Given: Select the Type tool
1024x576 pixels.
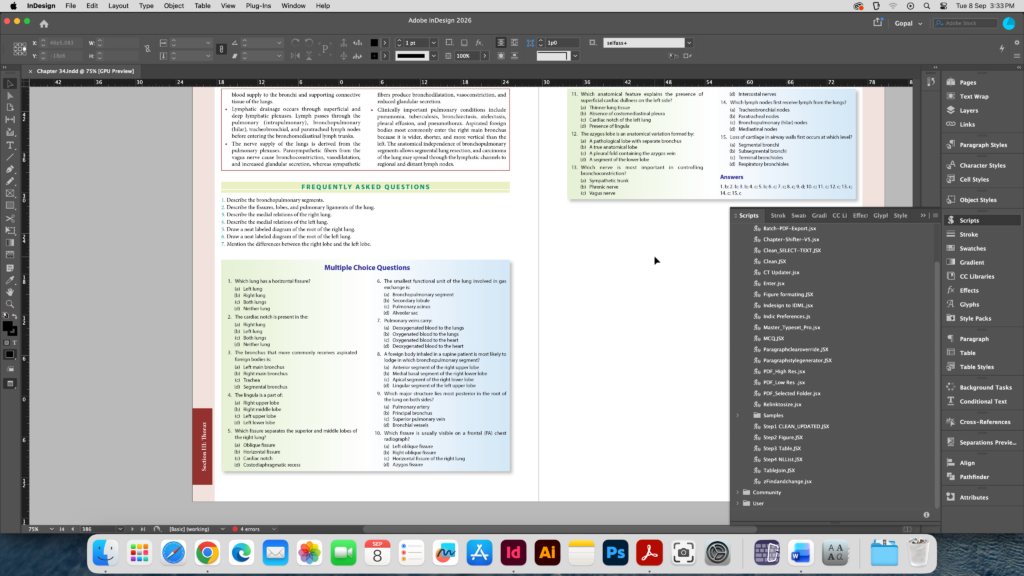Looking at the screenshot, I should pyautogui.click(x=10, y=145).
